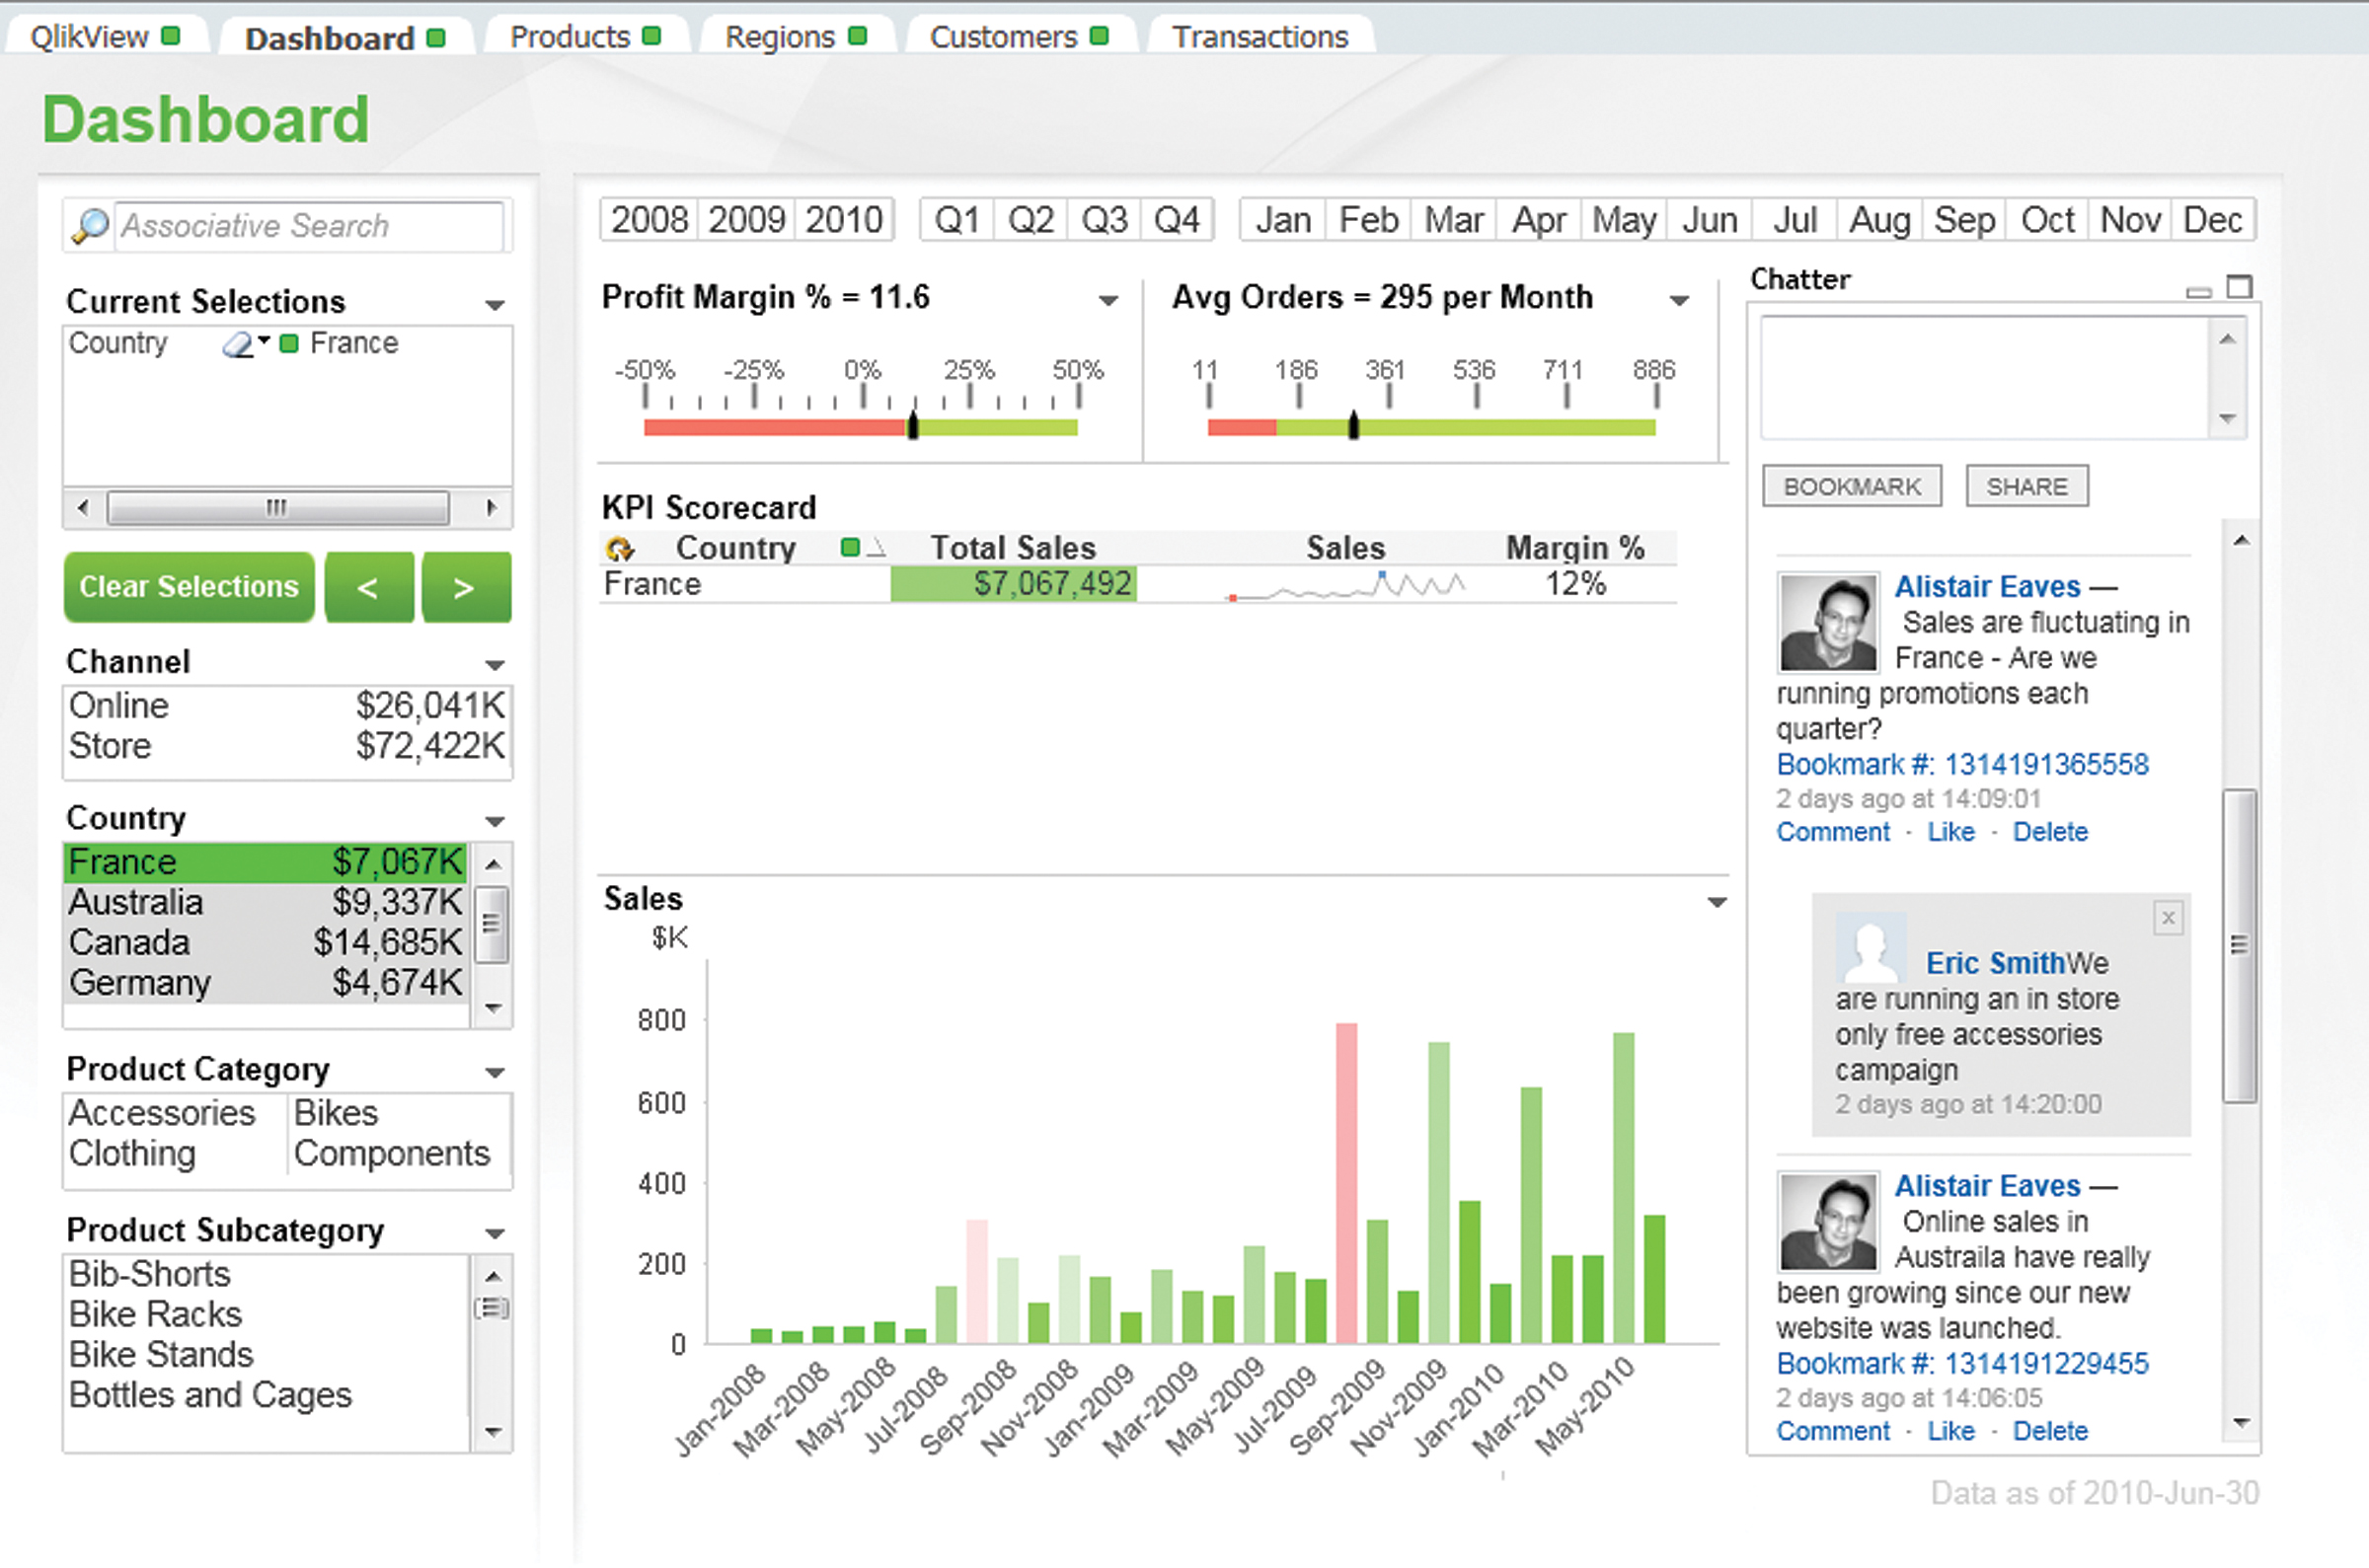Click the eraser icon next to Country selection
Screen dimensions: 2369x1568
pyautogui.click(x=238, y=345)
